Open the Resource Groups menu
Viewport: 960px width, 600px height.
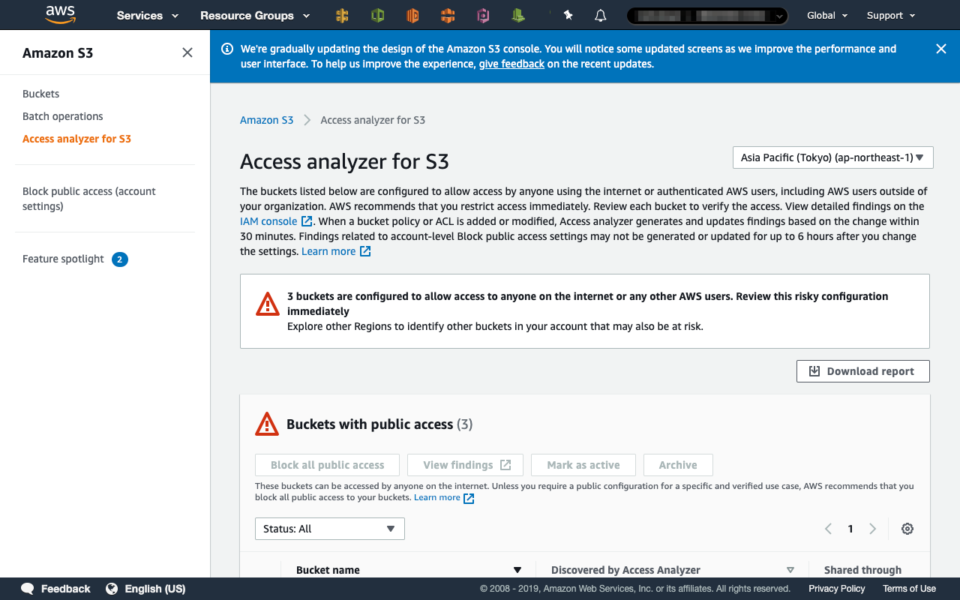248,15
